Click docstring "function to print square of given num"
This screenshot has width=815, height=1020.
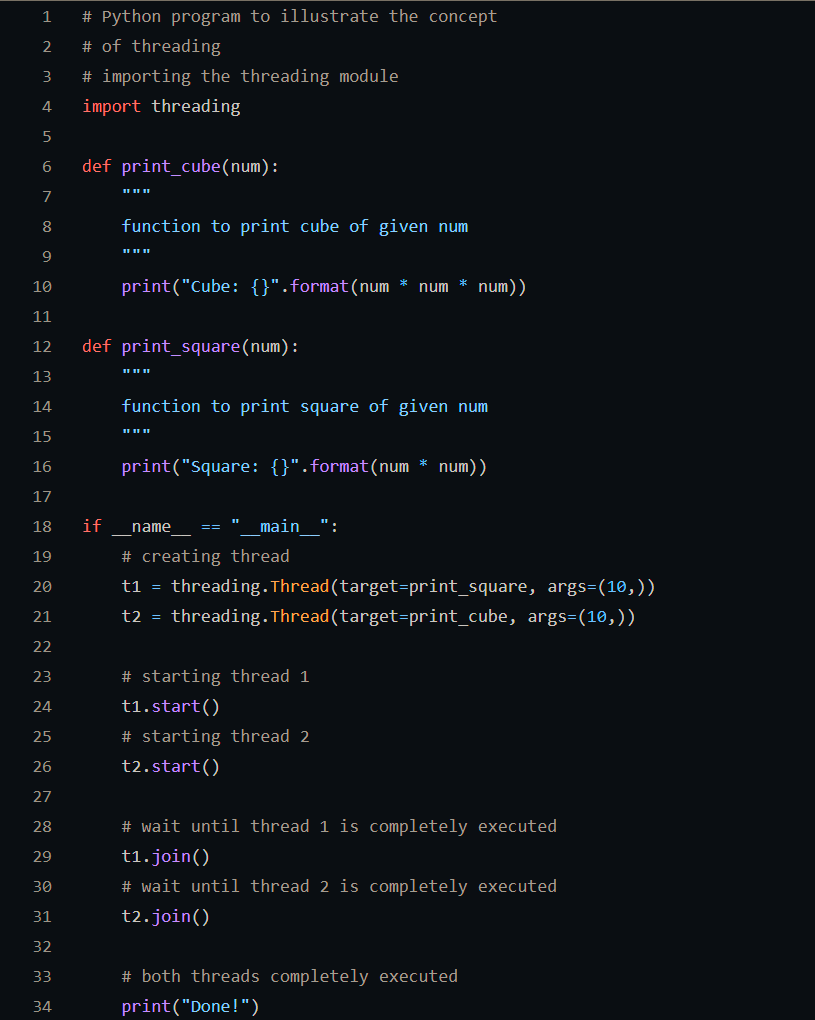[x=304, y=406]
